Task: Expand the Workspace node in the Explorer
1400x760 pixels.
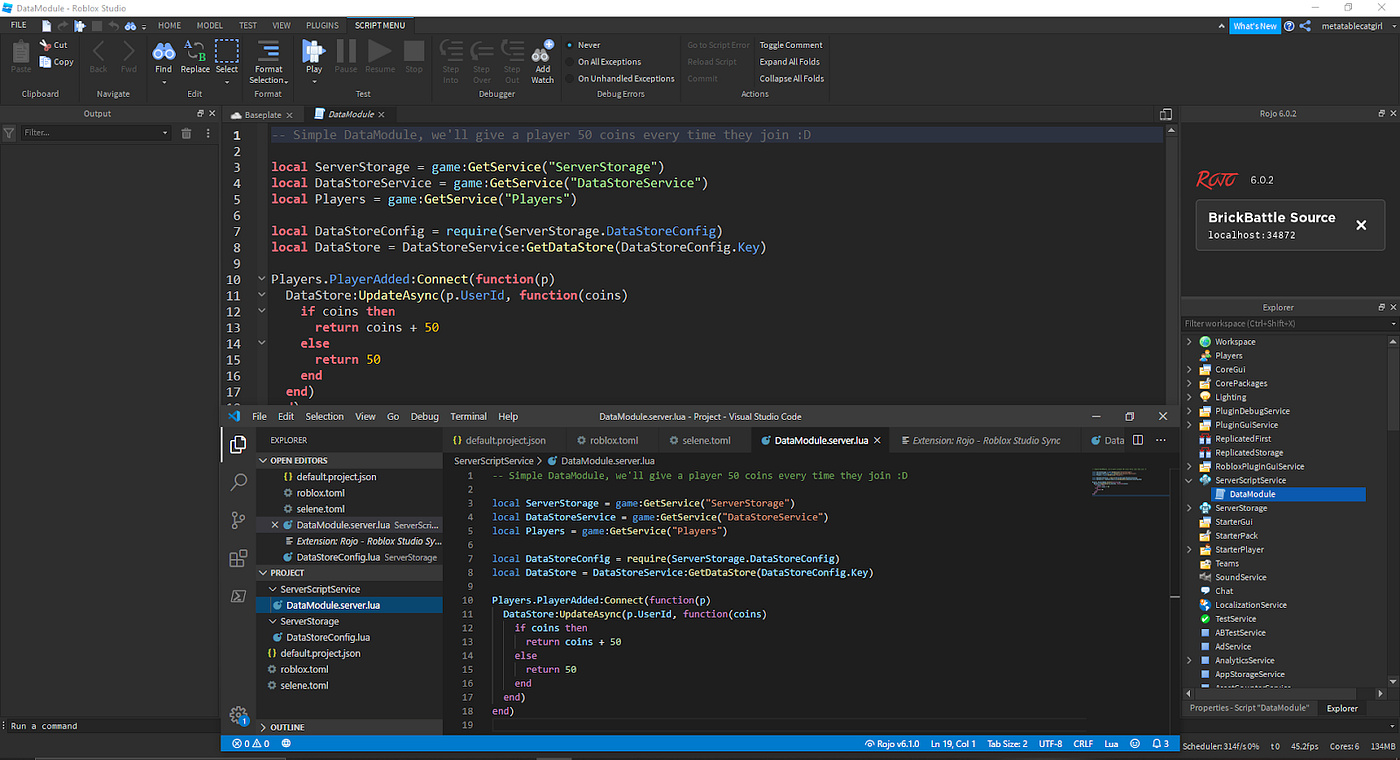Action: pos(1188,341)
